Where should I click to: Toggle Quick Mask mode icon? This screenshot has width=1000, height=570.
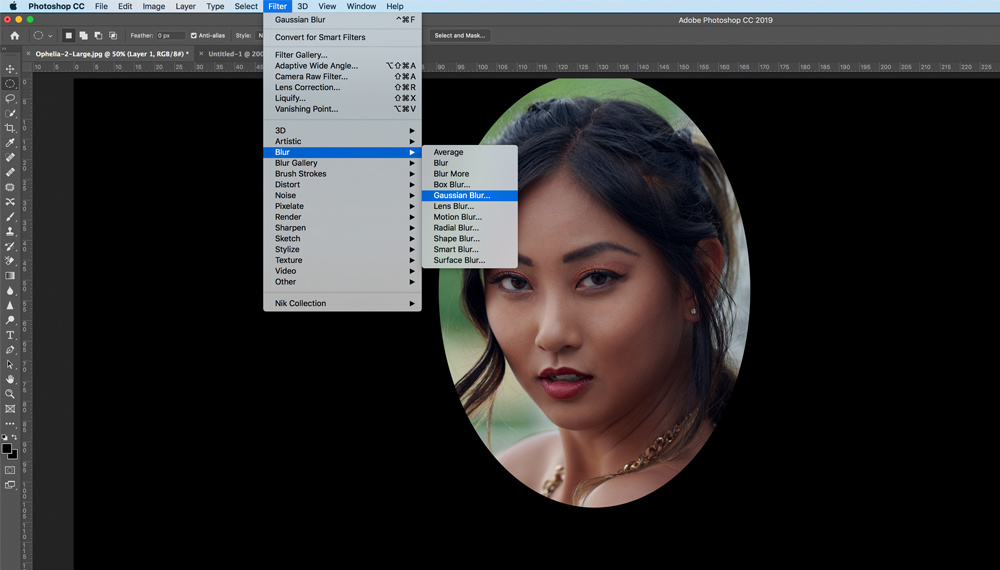point(10,470)
